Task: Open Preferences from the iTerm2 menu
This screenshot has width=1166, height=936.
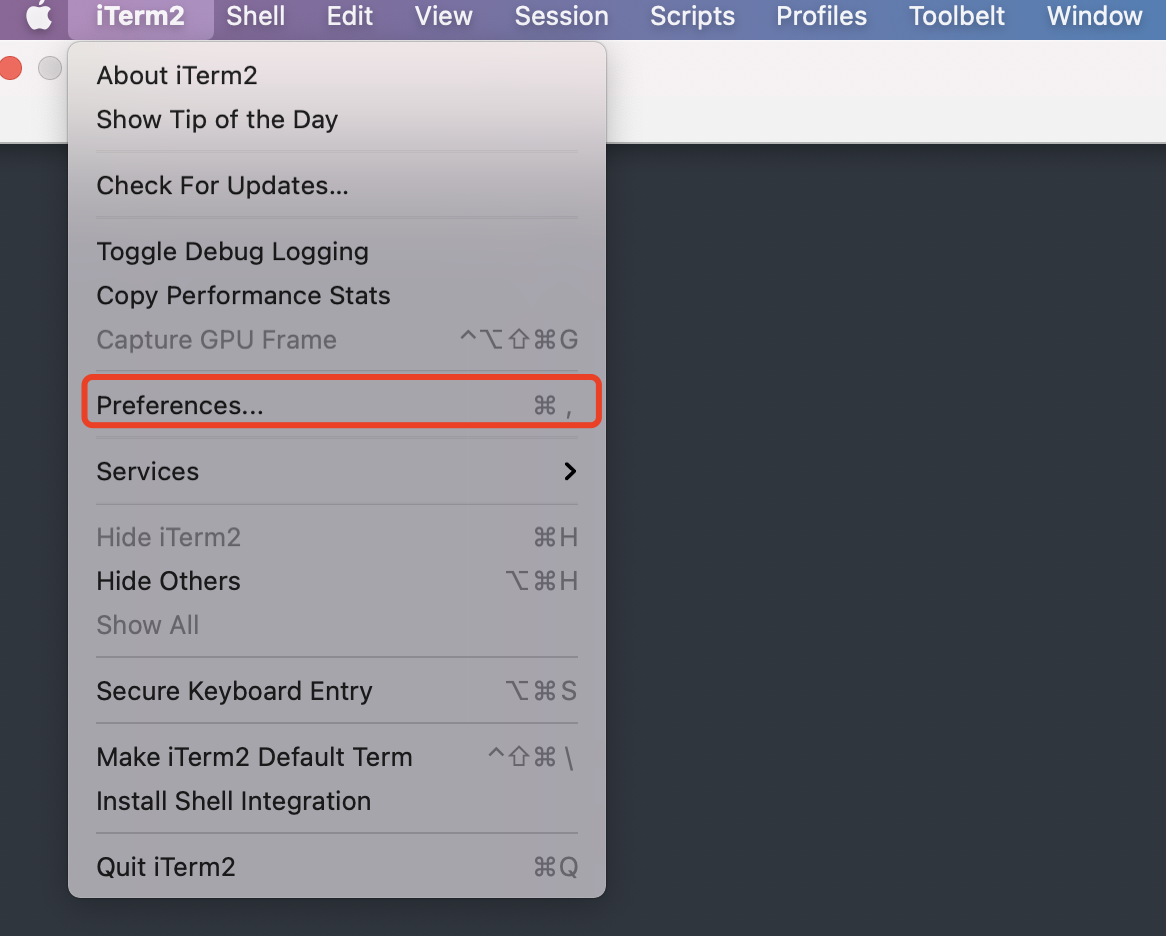Action: click(x=180, y=405)
